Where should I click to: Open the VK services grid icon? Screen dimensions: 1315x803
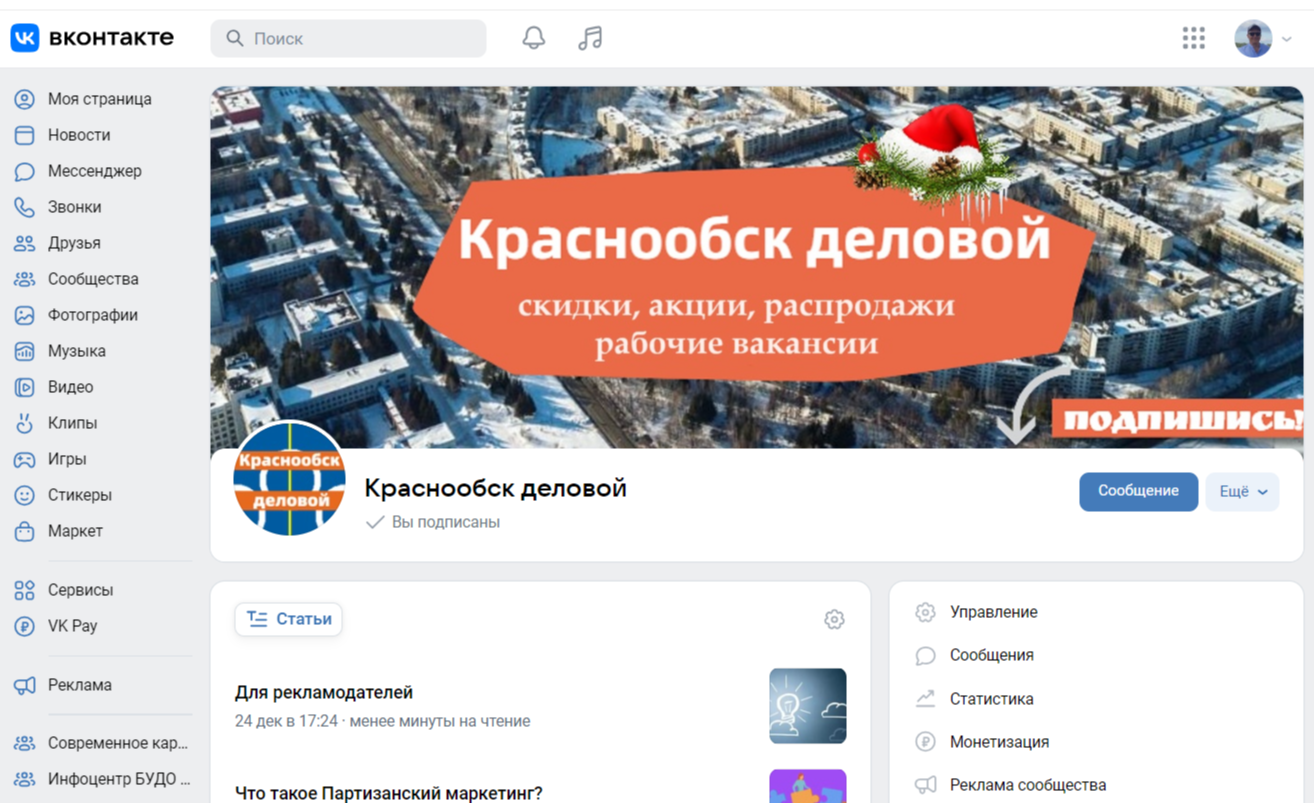tap(1193, 38)
